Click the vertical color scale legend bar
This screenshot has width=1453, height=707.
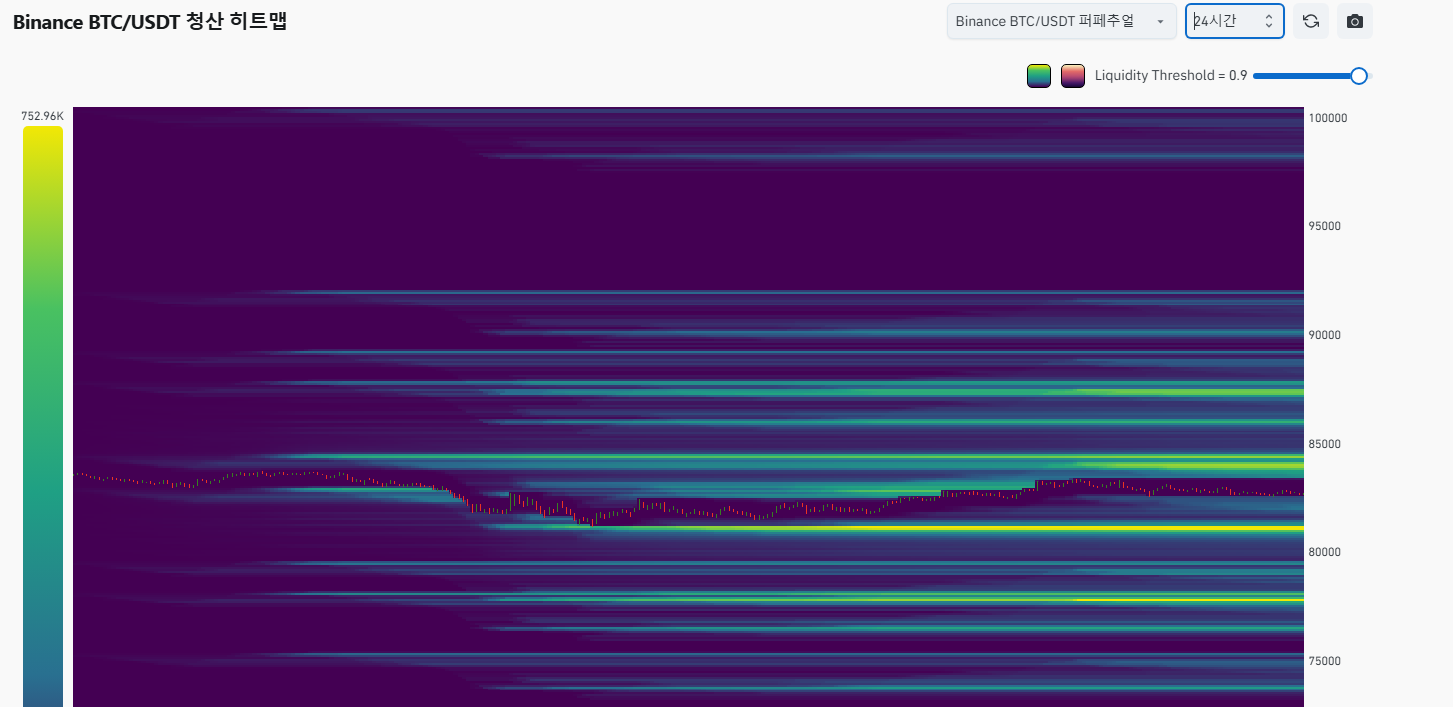click(43, 416)
